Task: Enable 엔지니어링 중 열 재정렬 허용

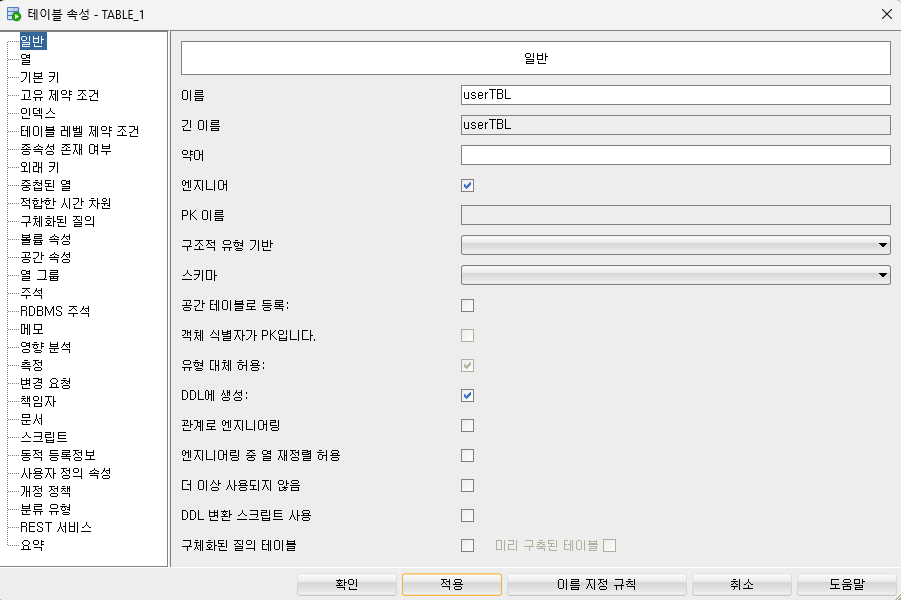Action: tap(467, 455)
